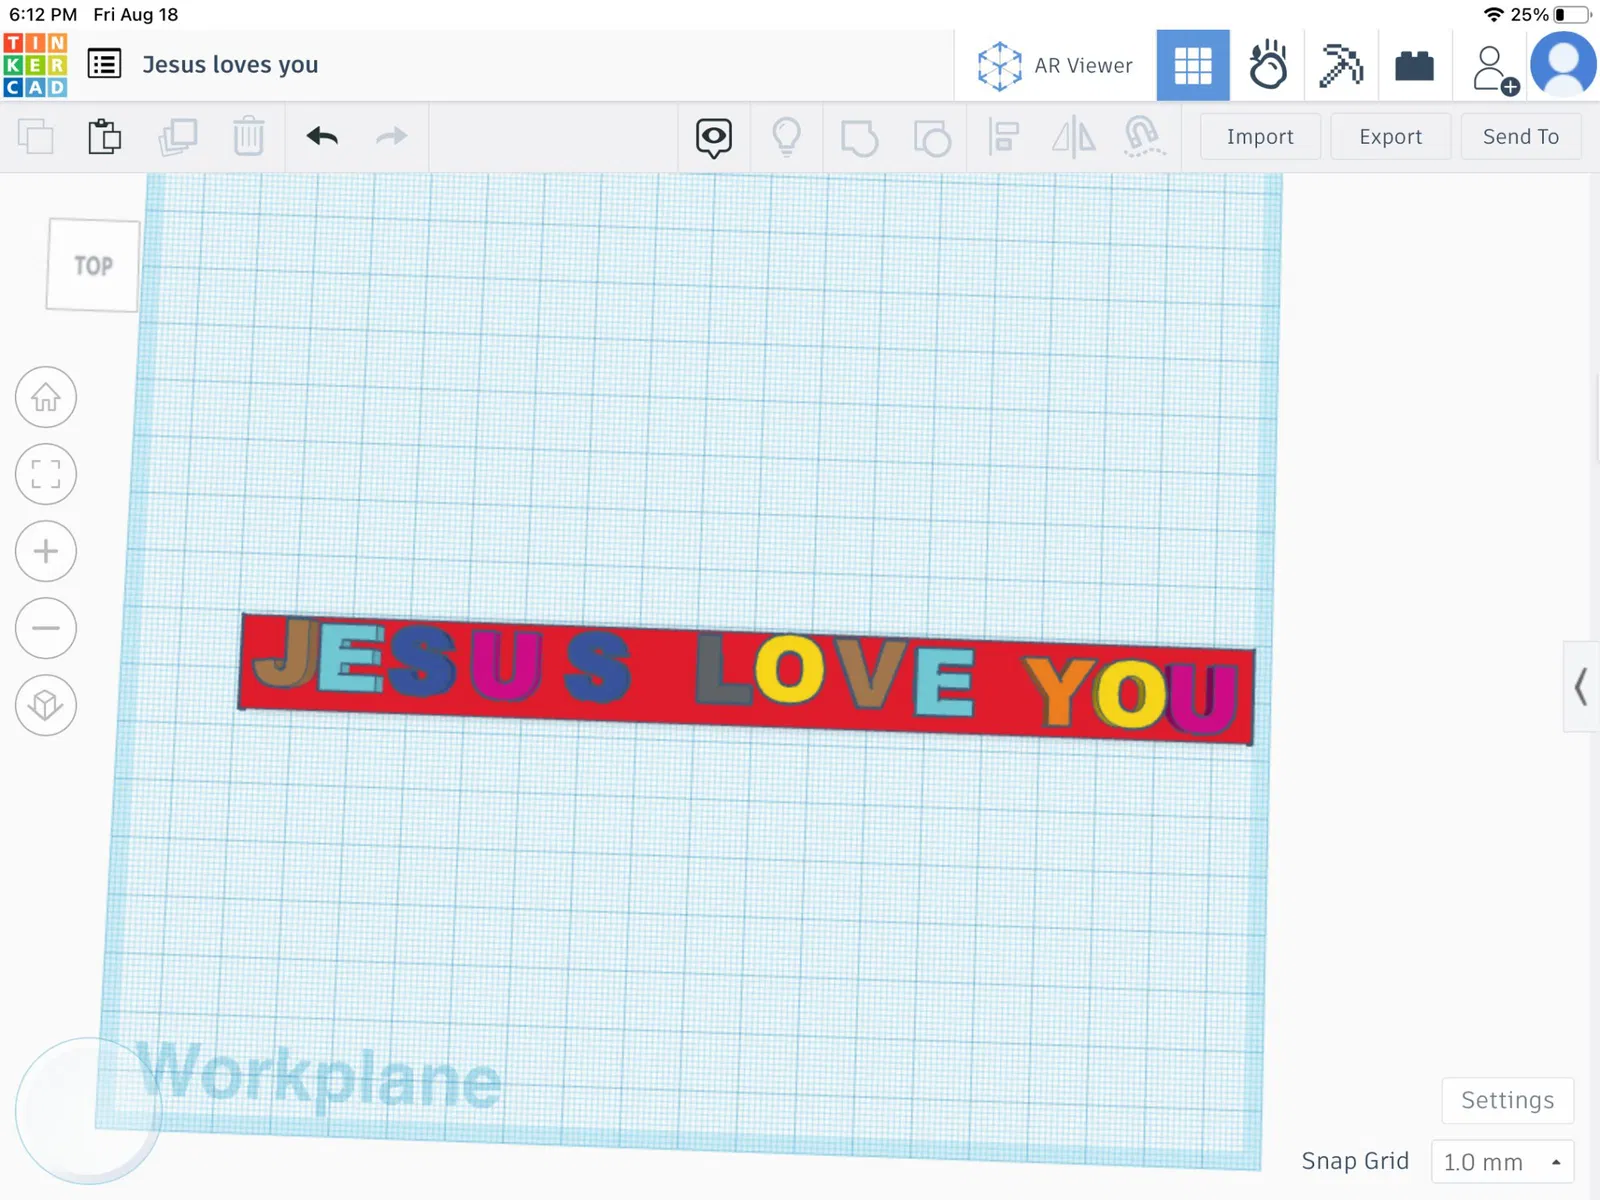Activate the Cruise tool
The width and height of the screenshot is (1600, 1200).
[x=1144, y=137]
